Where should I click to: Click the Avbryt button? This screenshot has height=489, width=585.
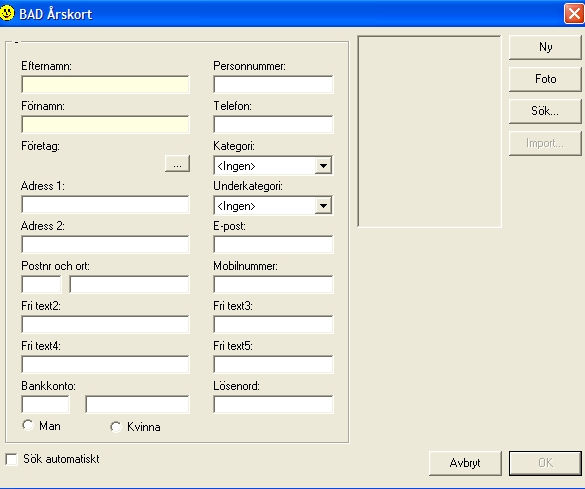click(465, 463)
